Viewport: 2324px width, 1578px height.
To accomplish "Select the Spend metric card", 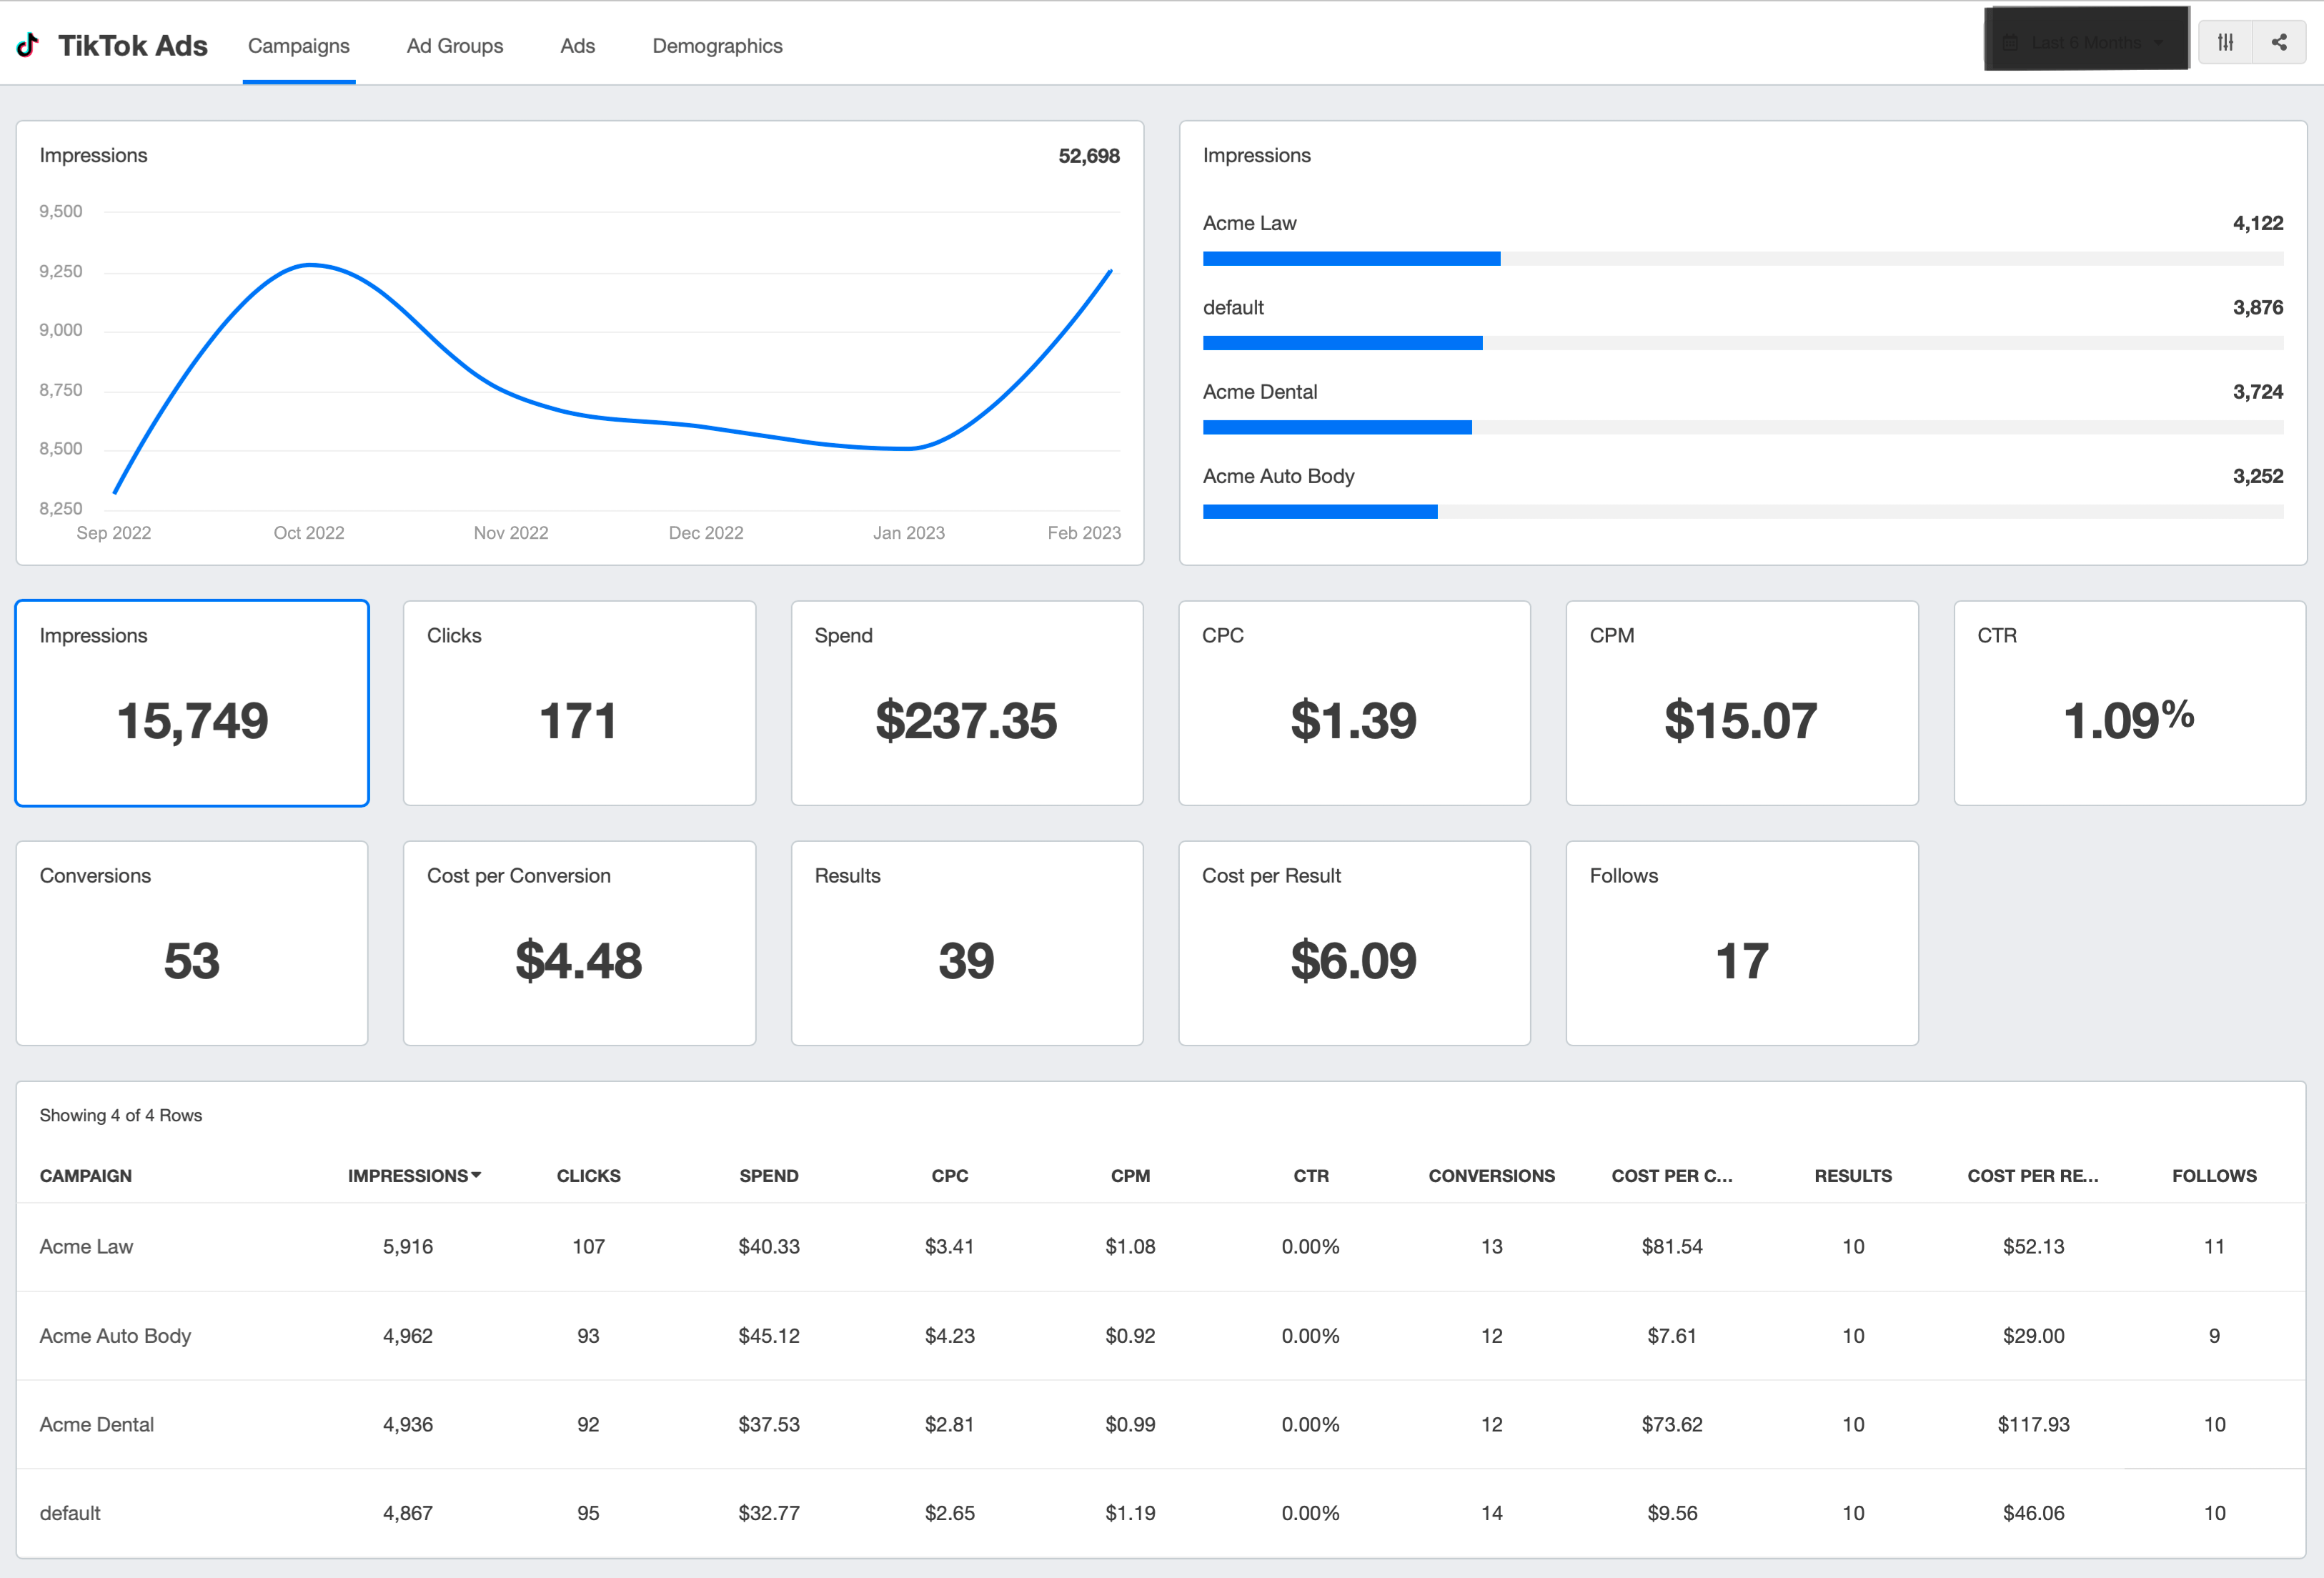I will tap(966, 703).
